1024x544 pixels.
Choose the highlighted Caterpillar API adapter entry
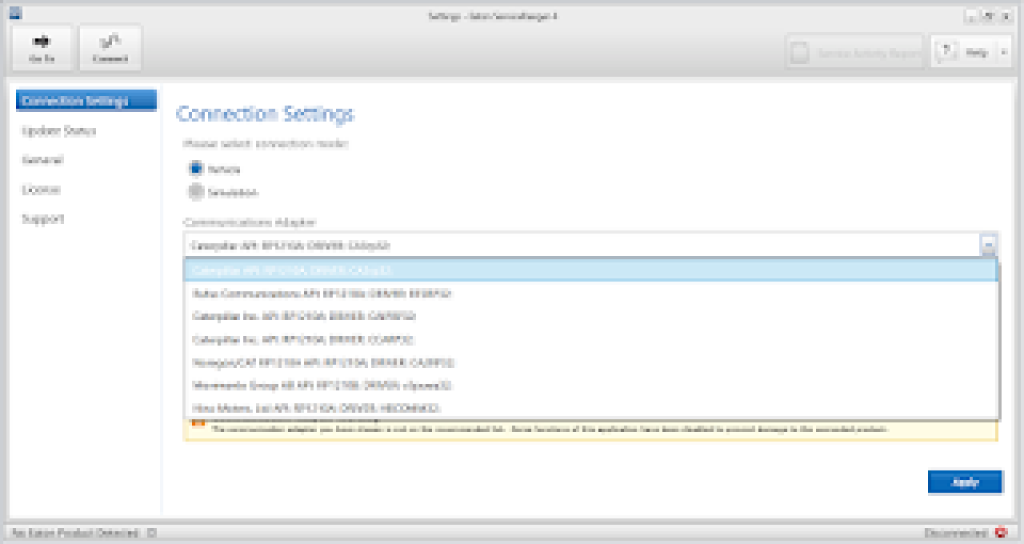pyautogui.click(x=591, y=270)
